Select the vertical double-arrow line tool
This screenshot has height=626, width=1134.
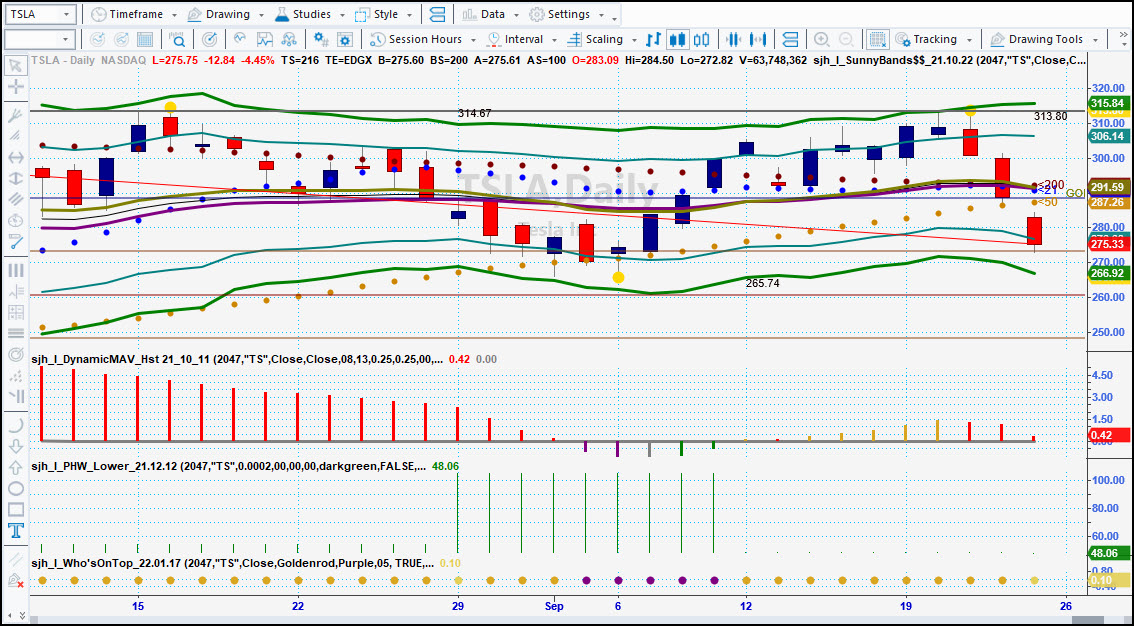pyautogui.click(x=15, y=178)
